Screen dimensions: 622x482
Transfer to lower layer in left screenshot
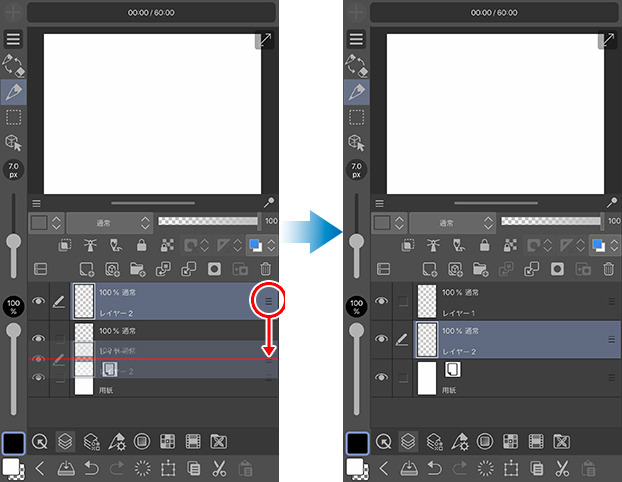point(163,269)
